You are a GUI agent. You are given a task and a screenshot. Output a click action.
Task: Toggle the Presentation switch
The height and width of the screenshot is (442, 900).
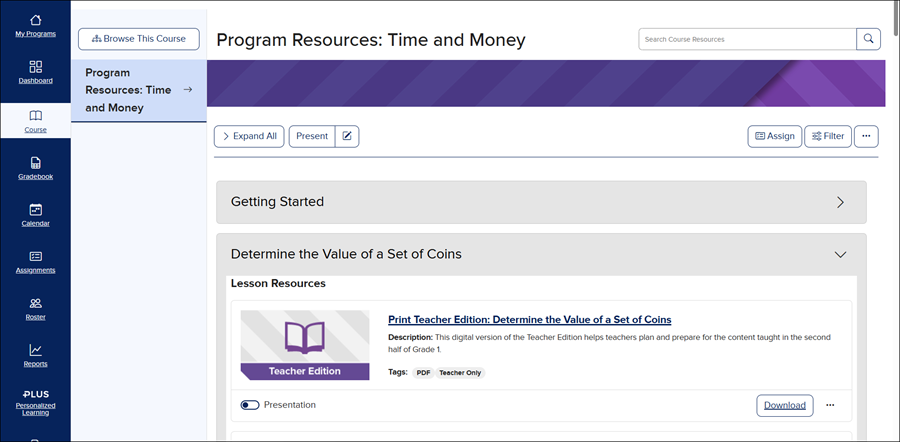pos(250,405)
